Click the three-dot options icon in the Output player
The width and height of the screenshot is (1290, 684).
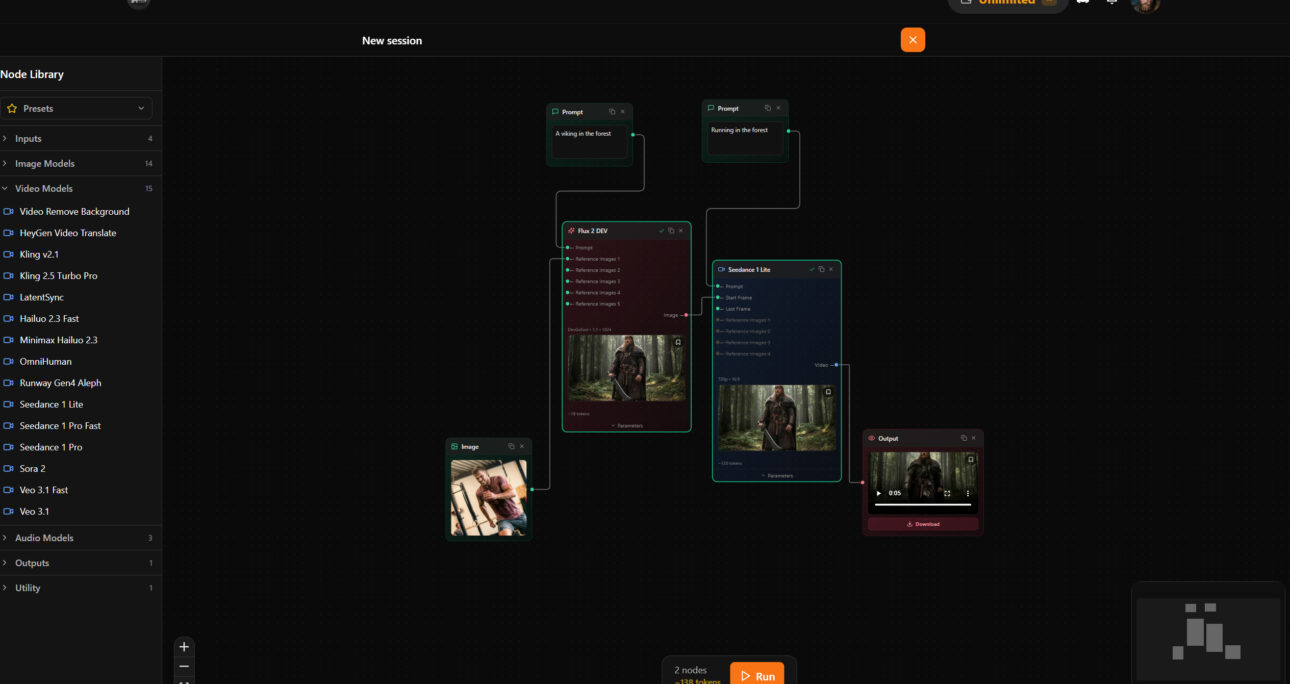click(x=968, y=493)
